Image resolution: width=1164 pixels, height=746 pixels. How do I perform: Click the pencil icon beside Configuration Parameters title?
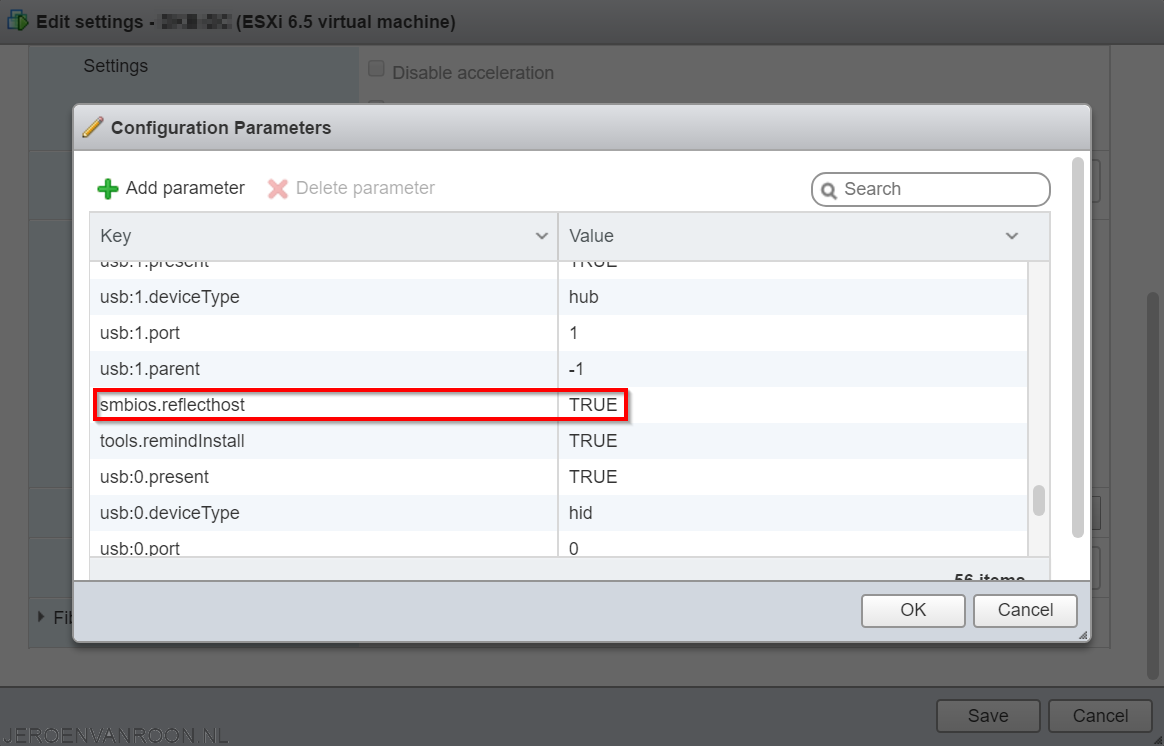(x=93, y=127)
